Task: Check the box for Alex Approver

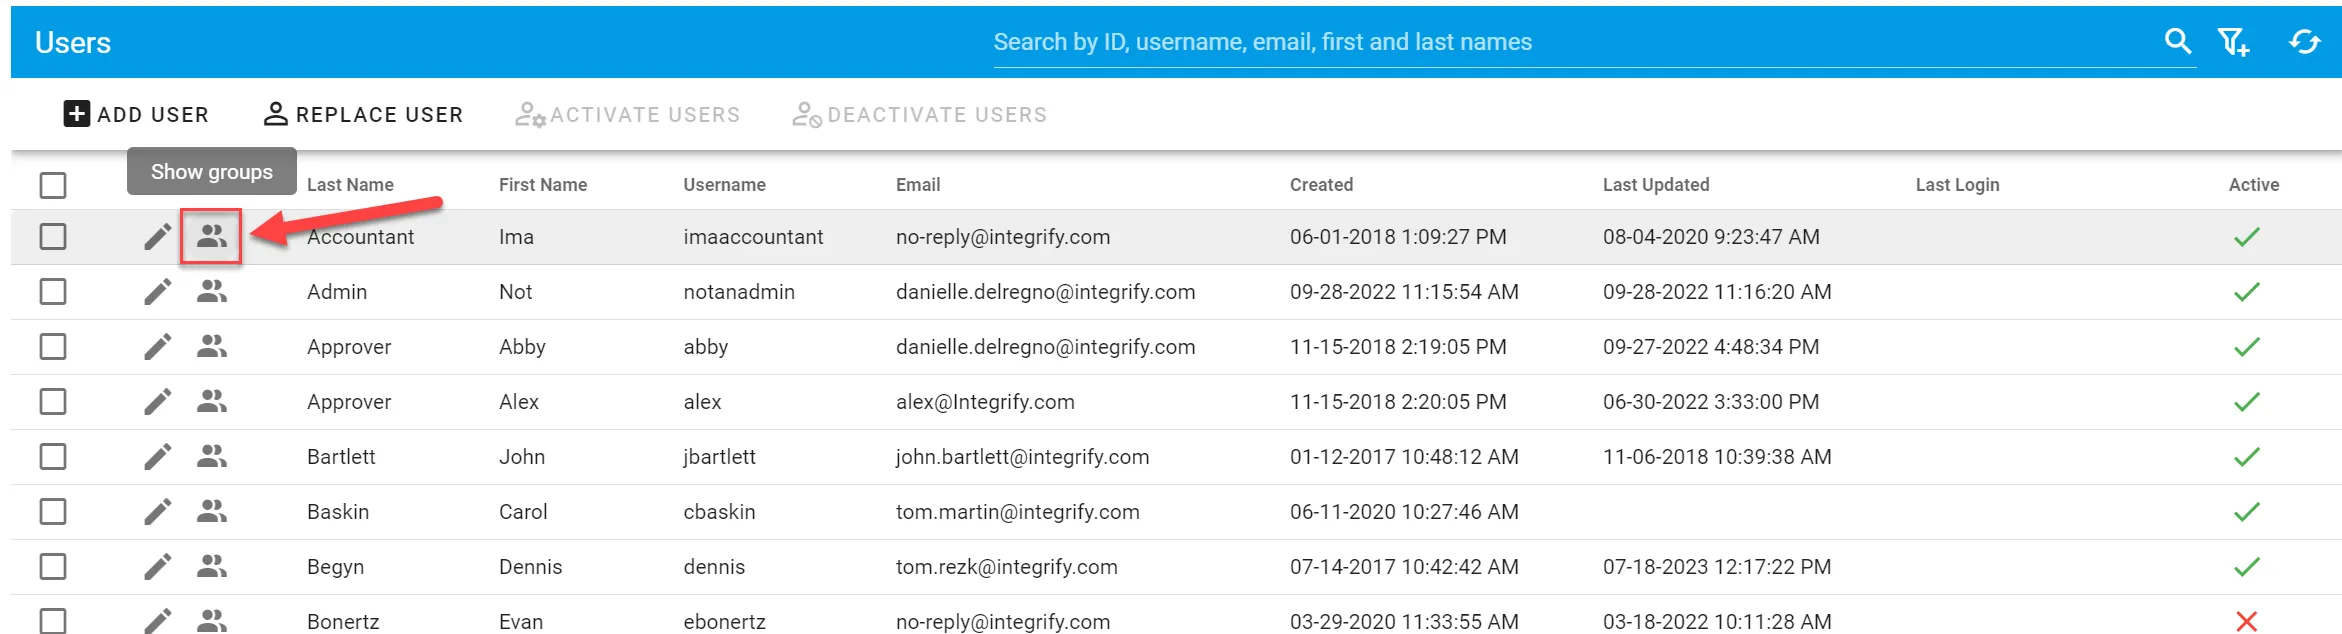Action: coord(53,402)
